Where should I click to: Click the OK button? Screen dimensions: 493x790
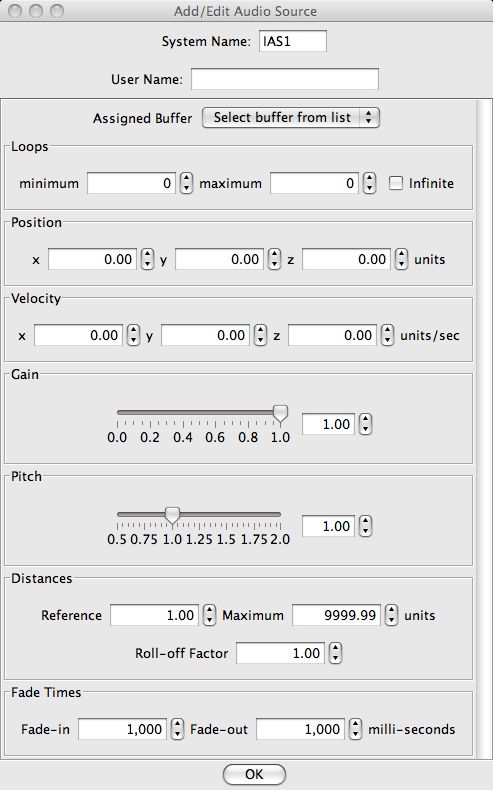click(x=254, y=774)
